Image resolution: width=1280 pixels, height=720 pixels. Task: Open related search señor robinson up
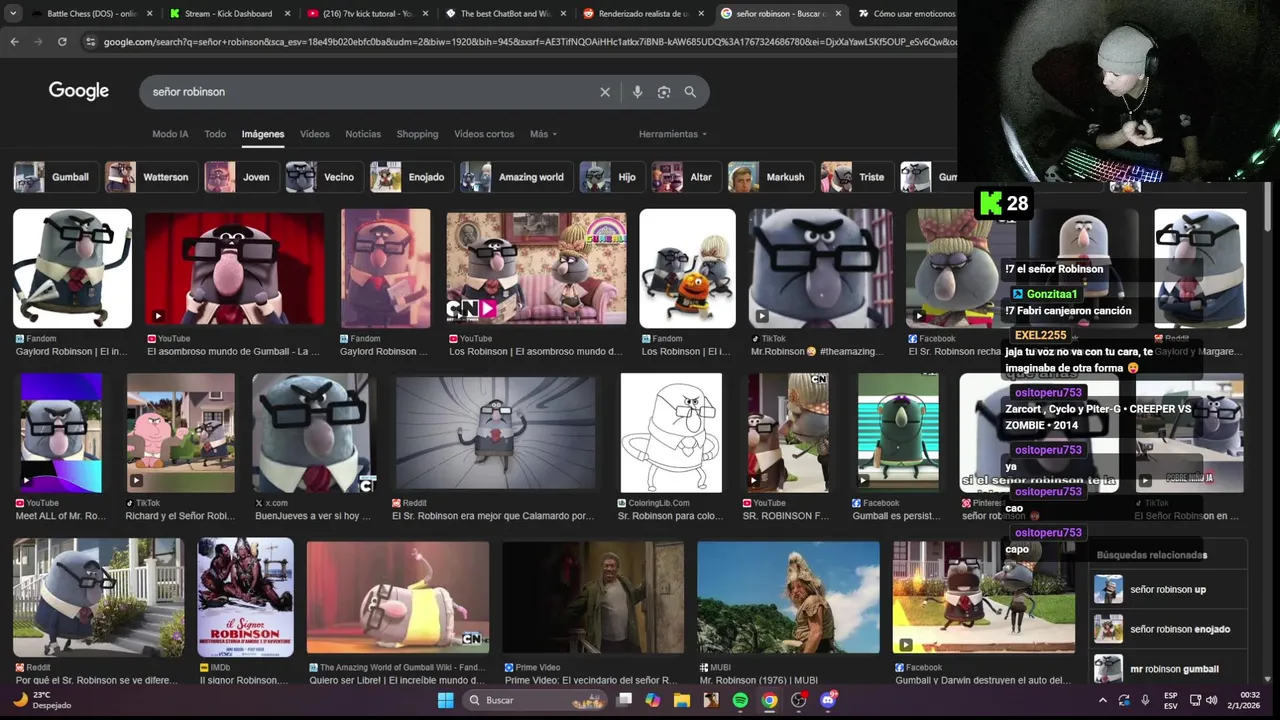click(x=1168, y=589)
